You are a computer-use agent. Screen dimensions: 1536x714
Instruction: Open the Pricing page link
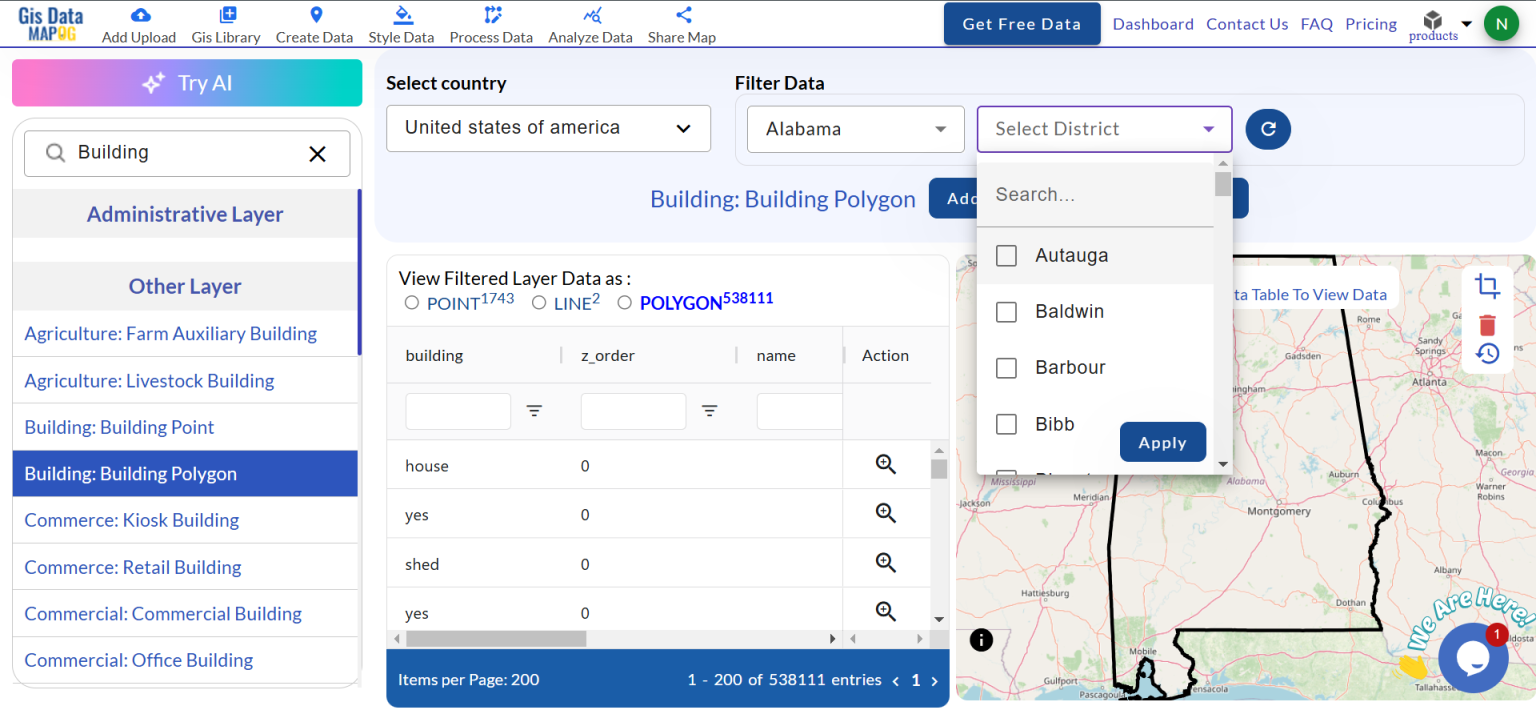(x=1371, y=23)
